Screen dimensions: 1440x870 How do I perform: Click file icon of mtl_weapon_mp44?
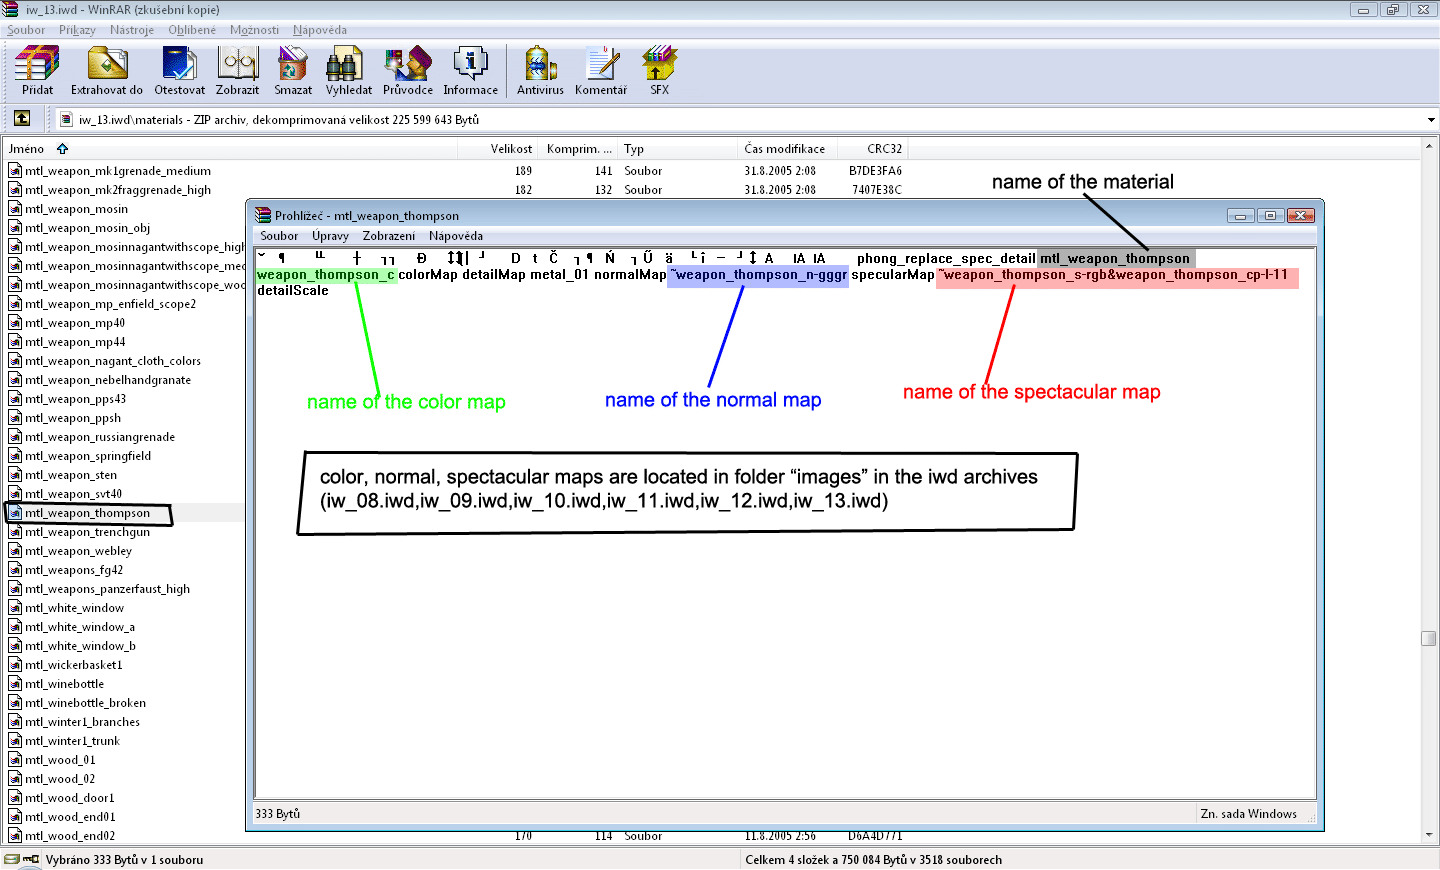[x=15, y=342]
